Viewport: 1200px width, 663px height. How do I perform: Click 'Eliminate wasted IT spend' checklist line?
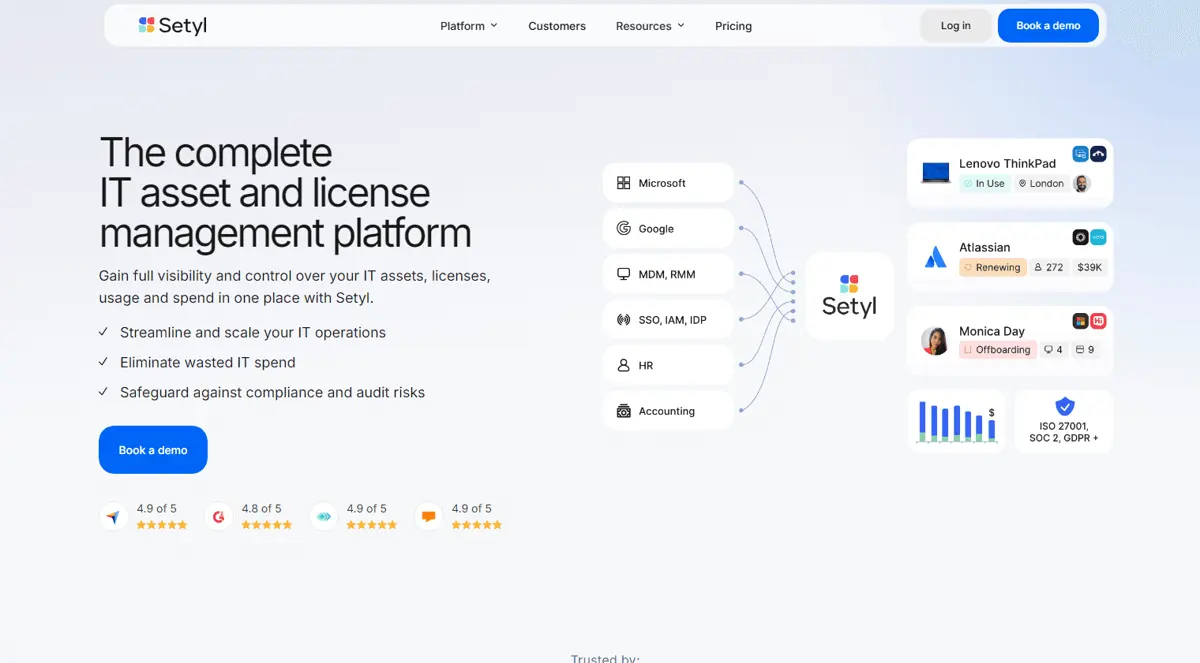pyautogui.click(x=208, y=362)
